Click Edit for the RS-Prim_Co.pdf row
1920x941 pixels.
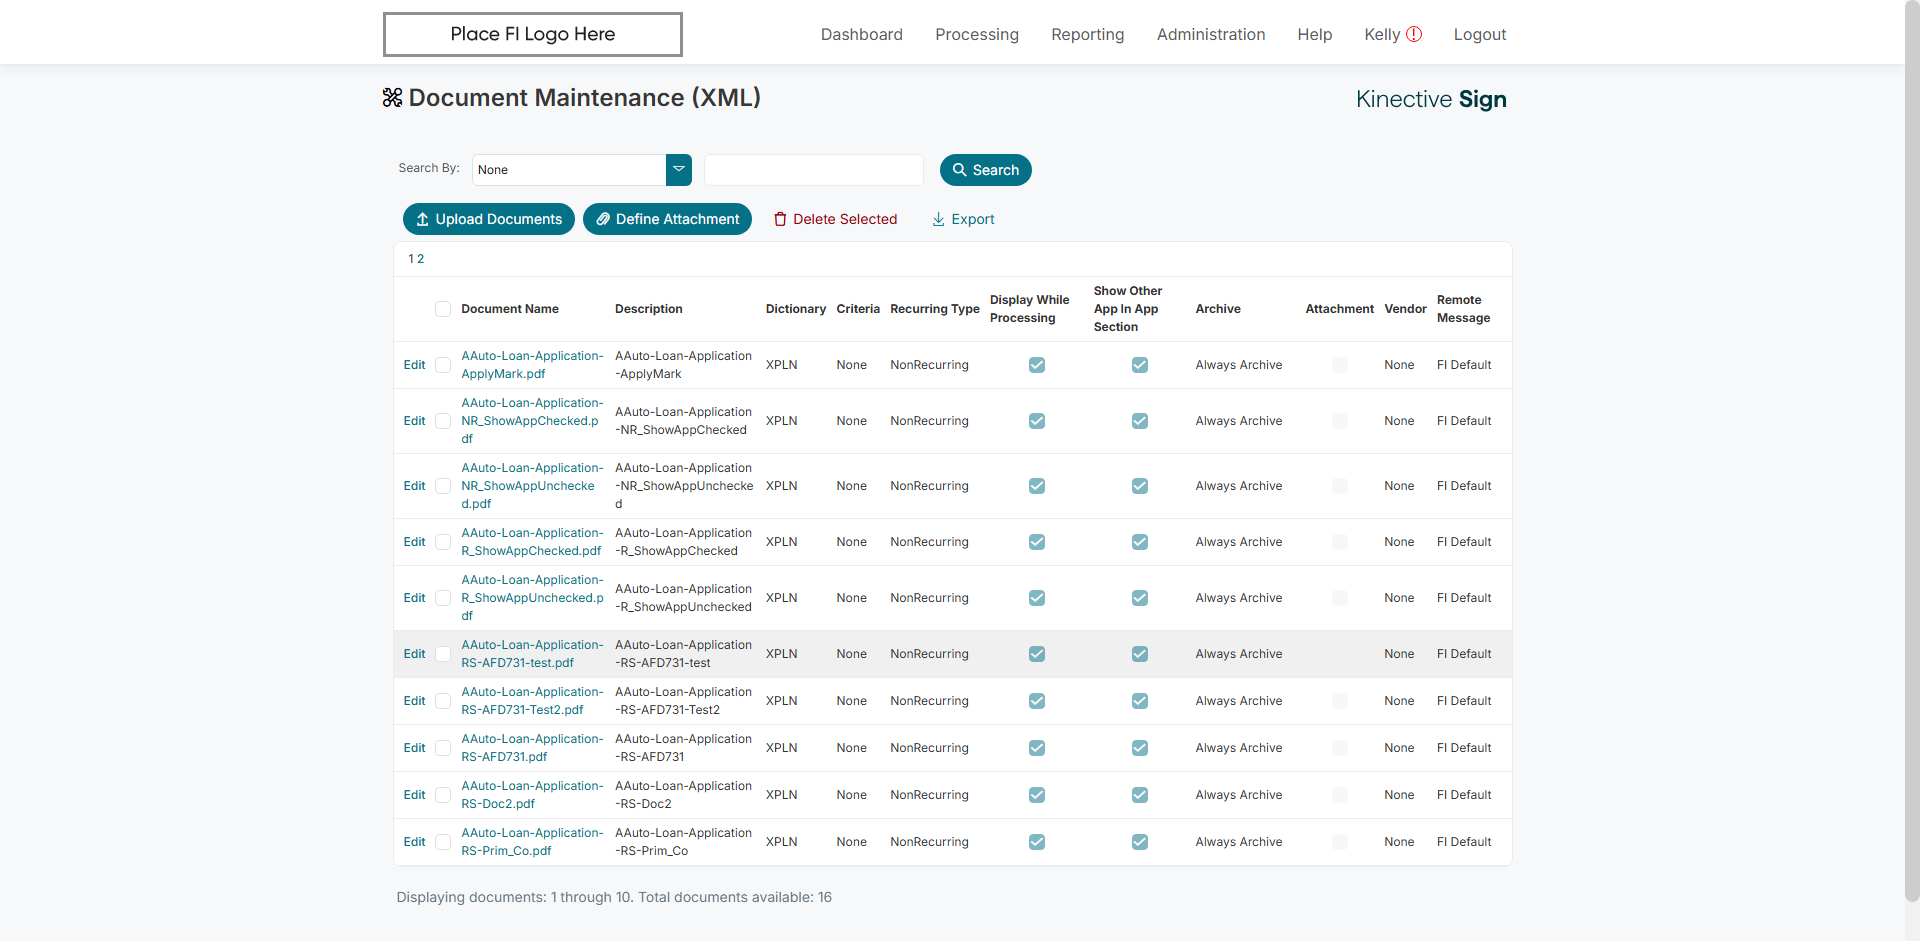(414, 842)
